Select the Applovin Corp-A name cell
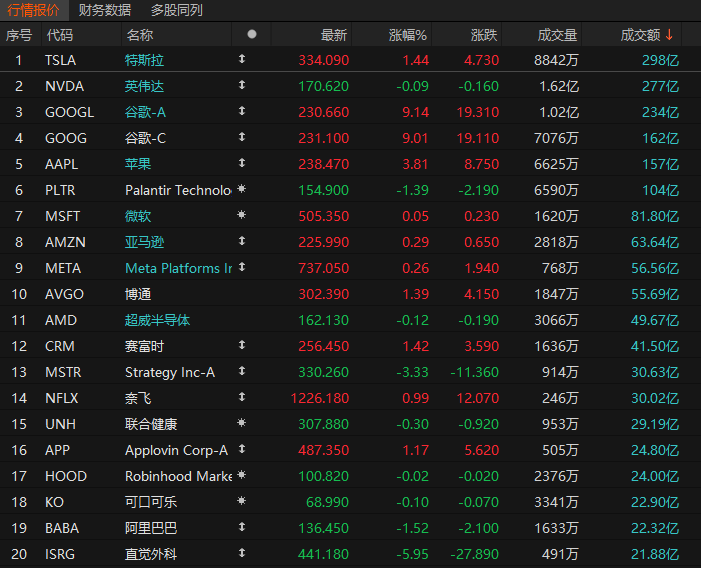 [177, 450]
